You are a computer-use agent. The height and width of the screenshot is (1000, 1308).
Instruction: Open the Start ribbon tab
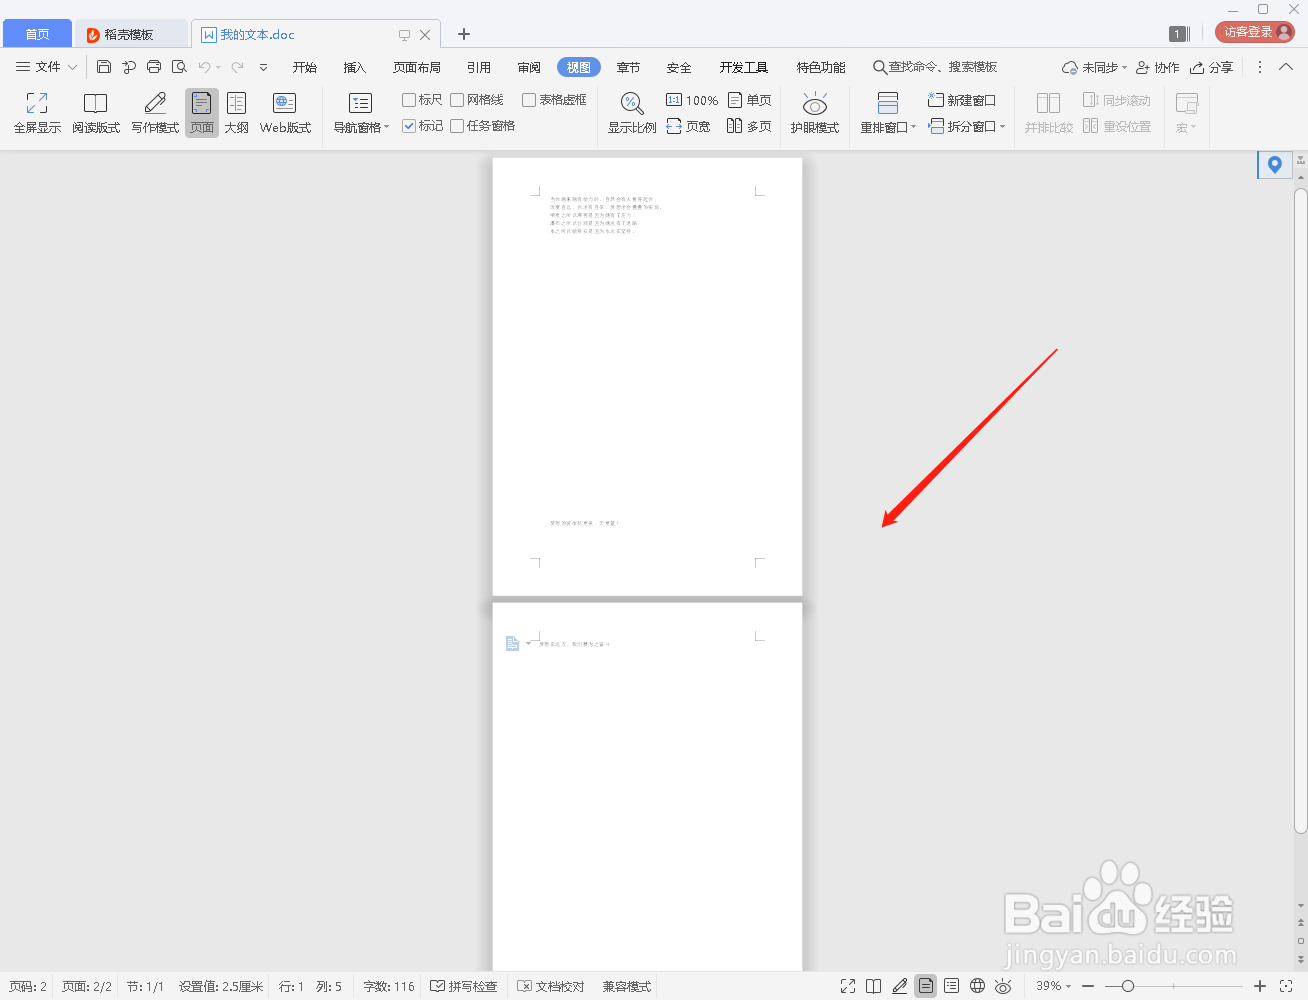click(305, 67)
